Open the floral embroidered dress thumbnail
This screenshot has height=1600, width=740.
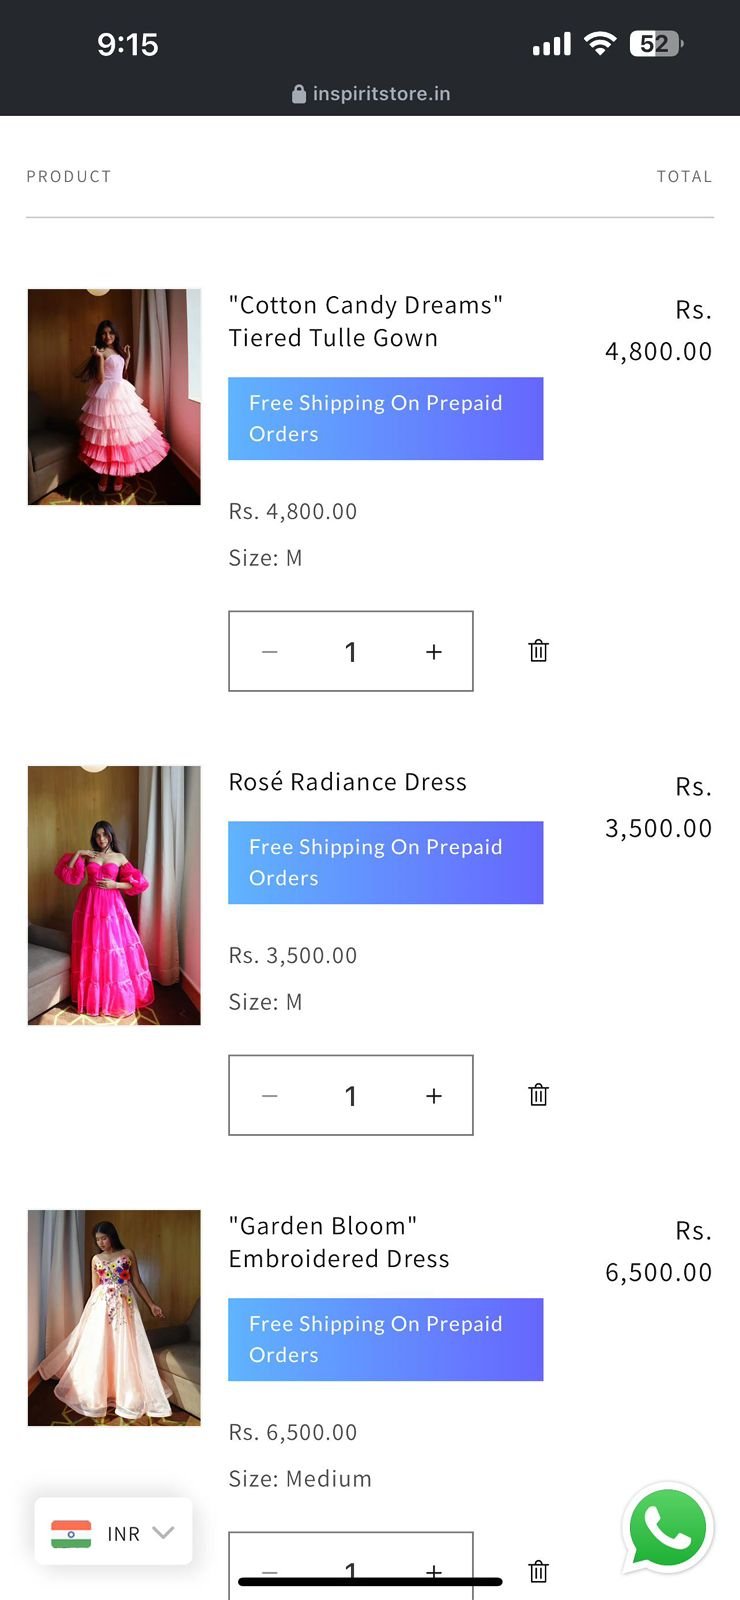pos(114,1317)
